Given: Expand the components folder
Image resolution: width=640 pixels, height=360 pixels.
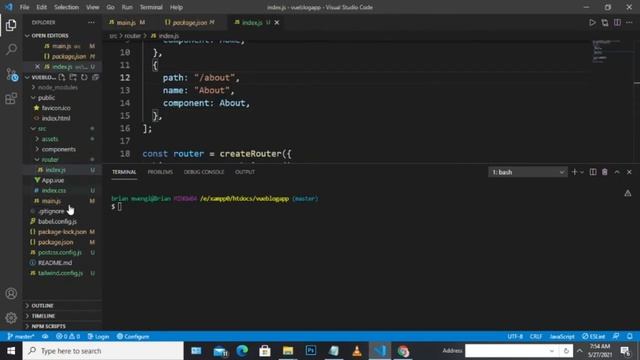Looking at the screenshot, I should [58, 149].
